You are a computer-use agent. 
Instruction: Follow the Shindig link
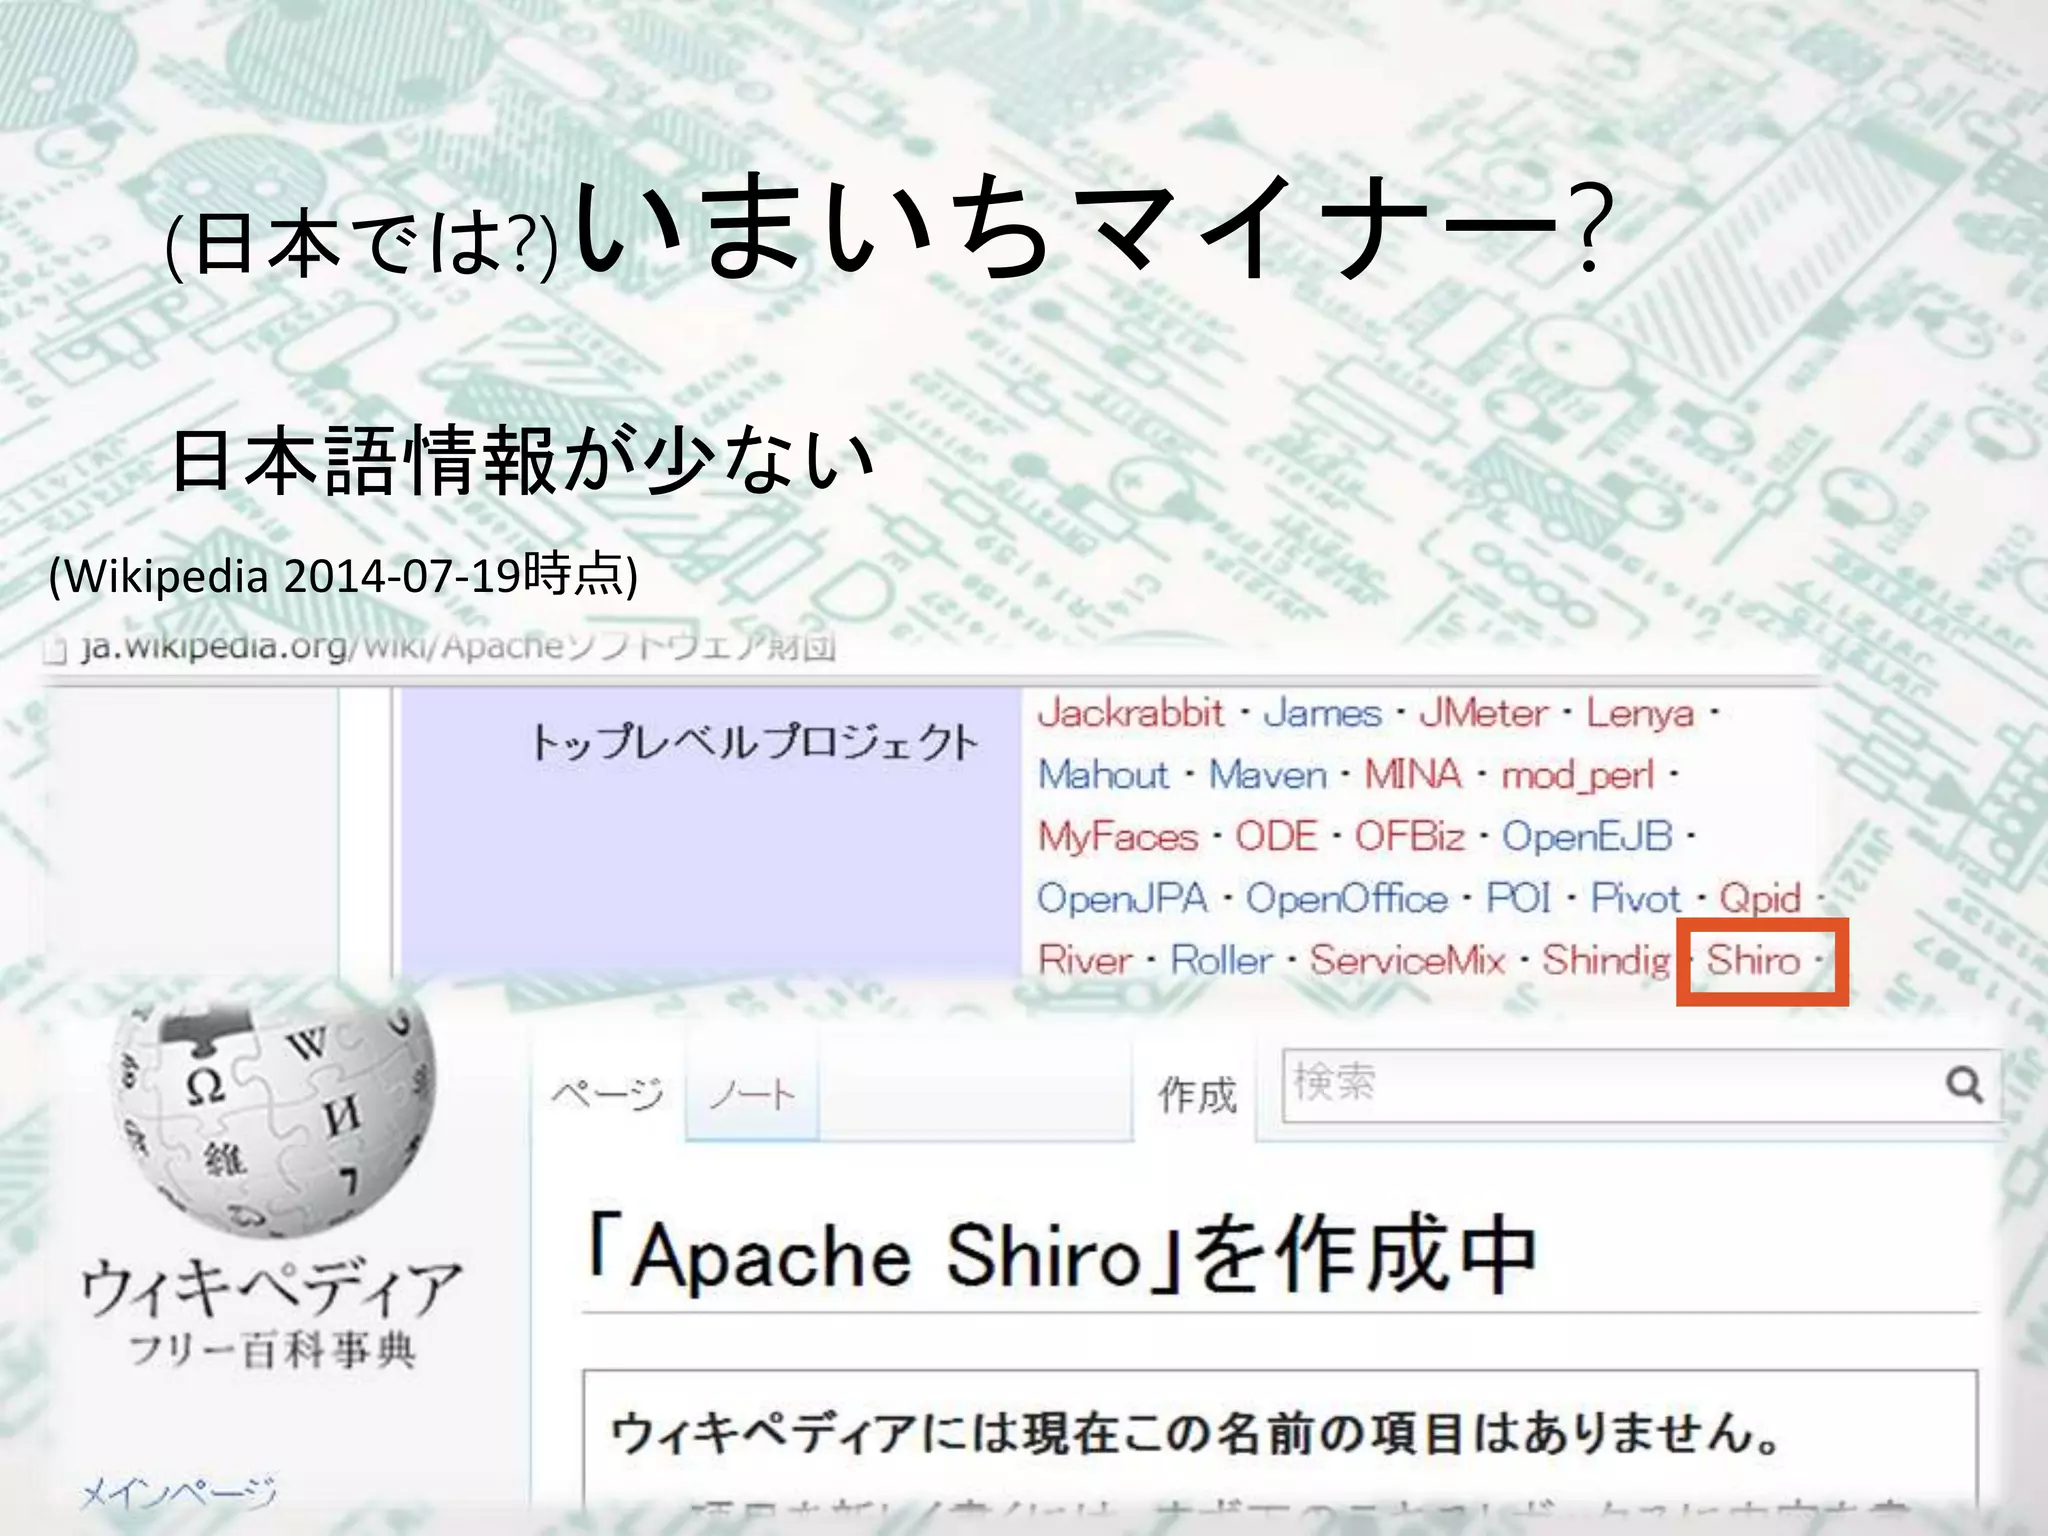1605,960
